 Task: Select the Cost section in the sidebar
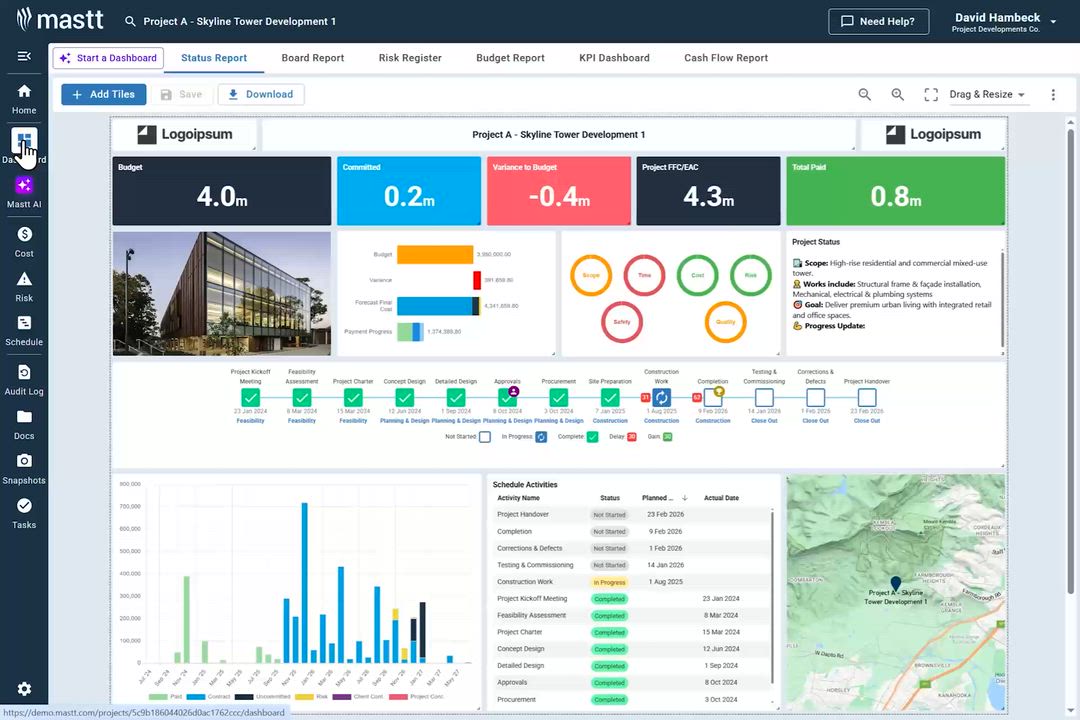coord(23,240)
